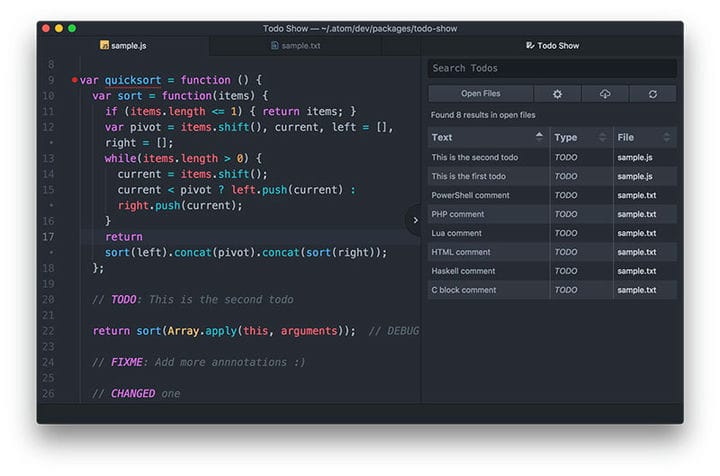
Task: Focus the Search Todos input field
Action: click(552, 68)
